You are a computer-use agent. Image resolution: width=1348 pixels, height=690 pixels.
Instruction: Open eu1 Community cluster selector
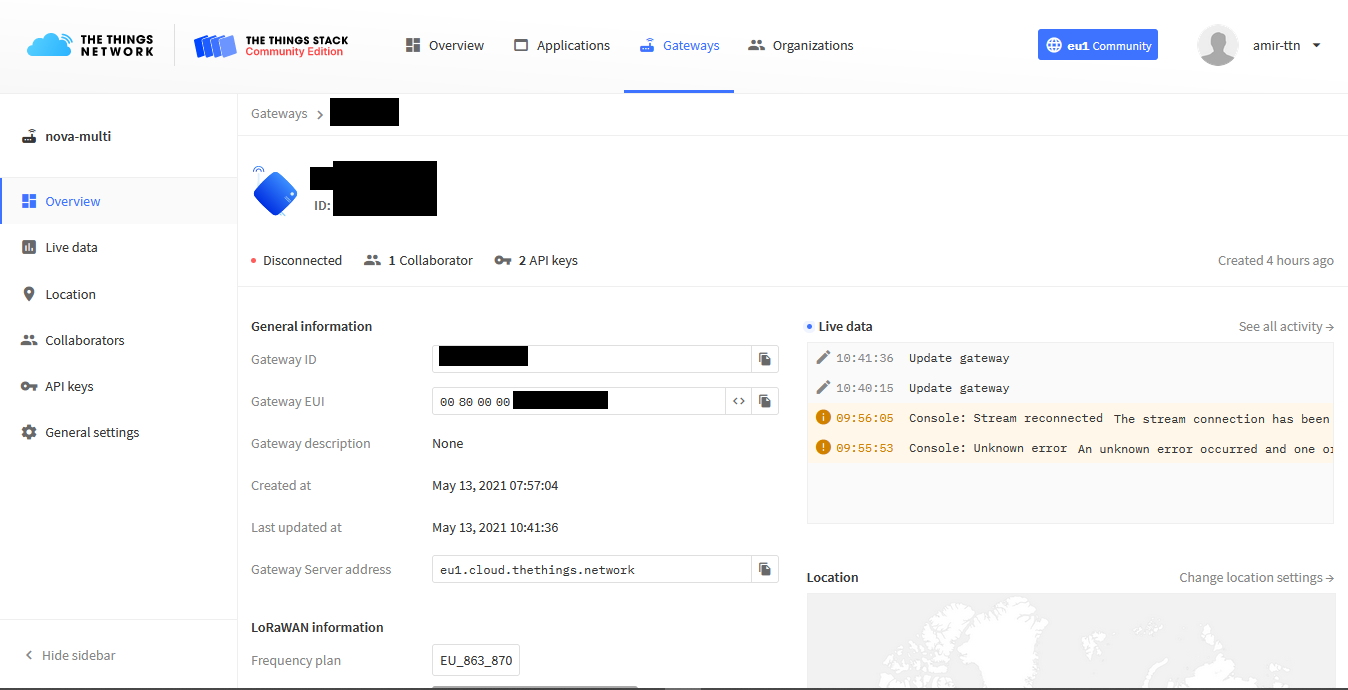(x=1097, y=45)
